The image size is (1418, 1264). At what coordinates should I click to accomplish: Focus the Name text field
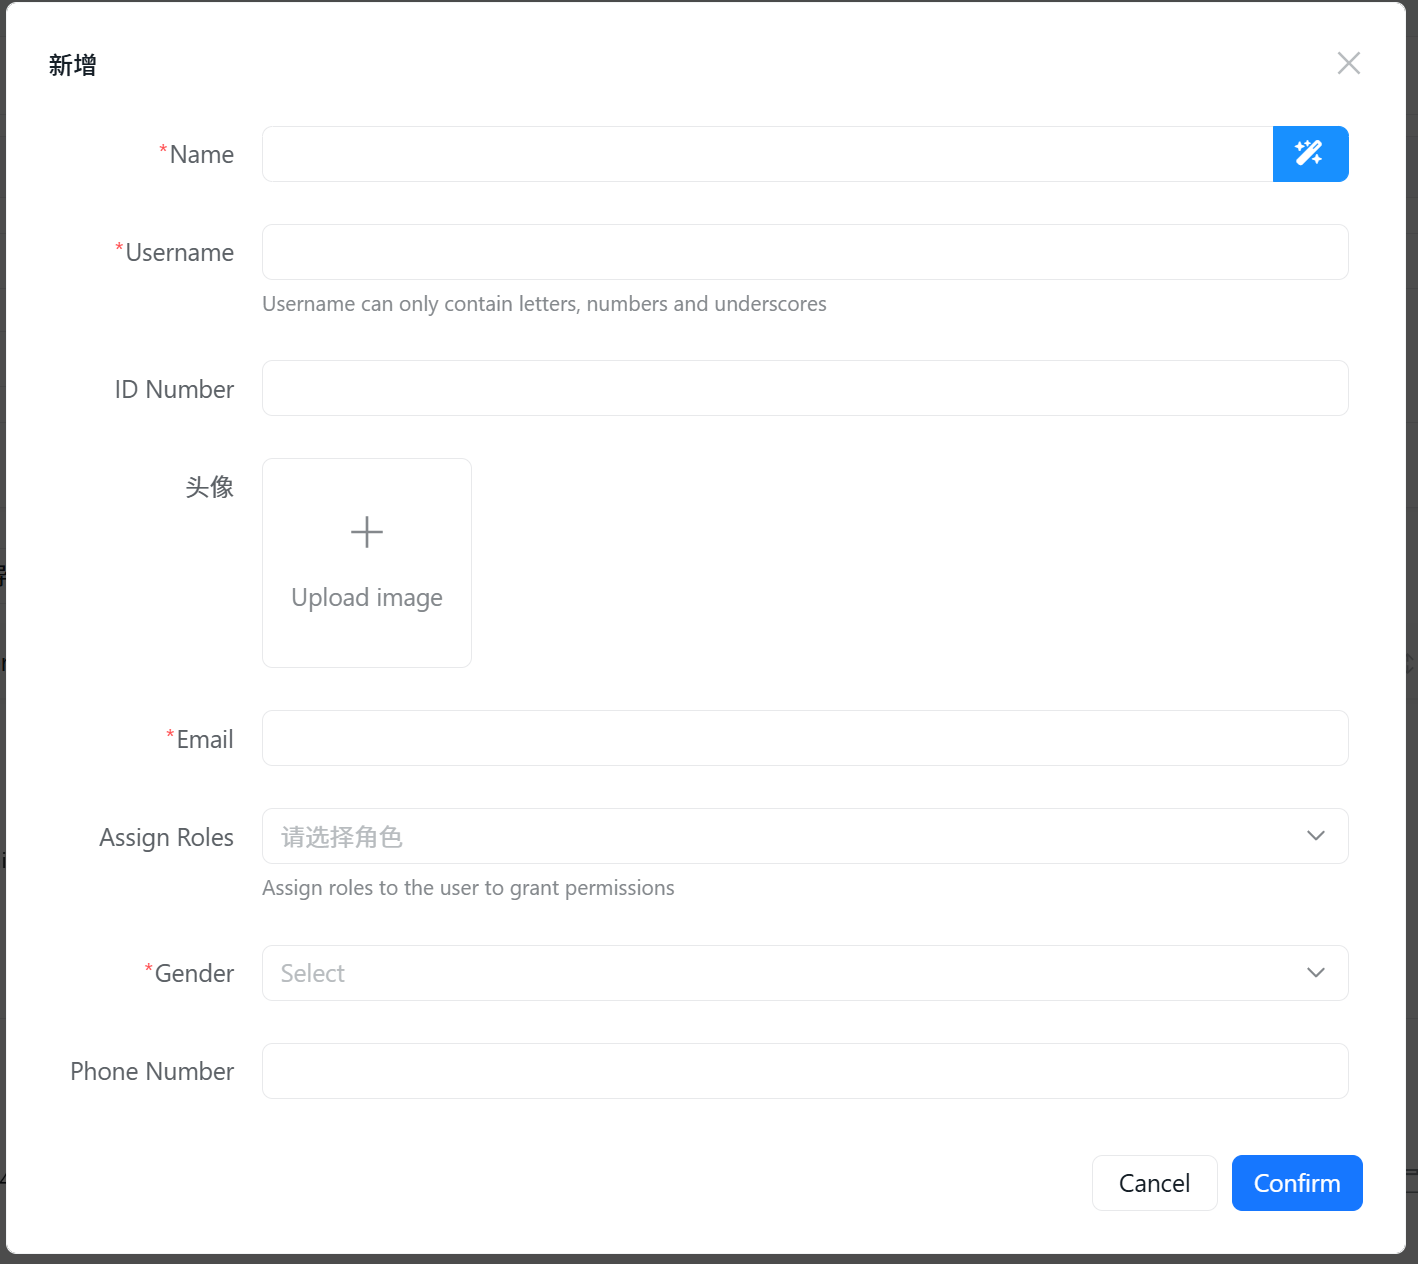767,154
